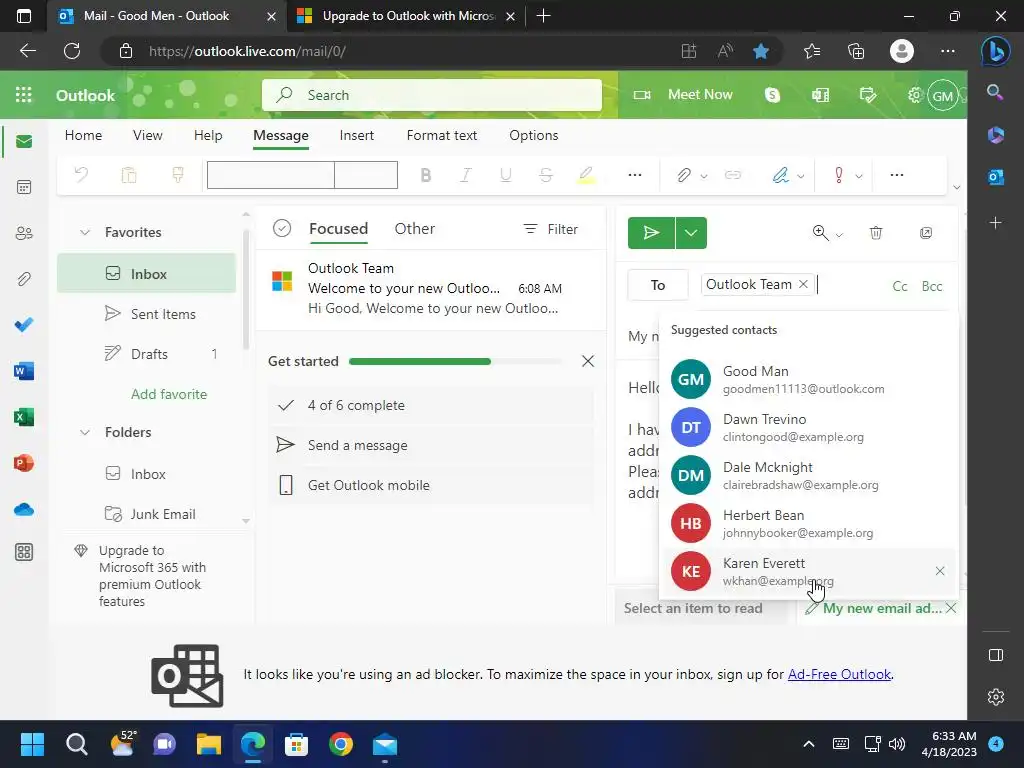This screenshot has width=1024, height=768.
Task: Toggle select all messages circle
Action: click(x=282, y=229)
